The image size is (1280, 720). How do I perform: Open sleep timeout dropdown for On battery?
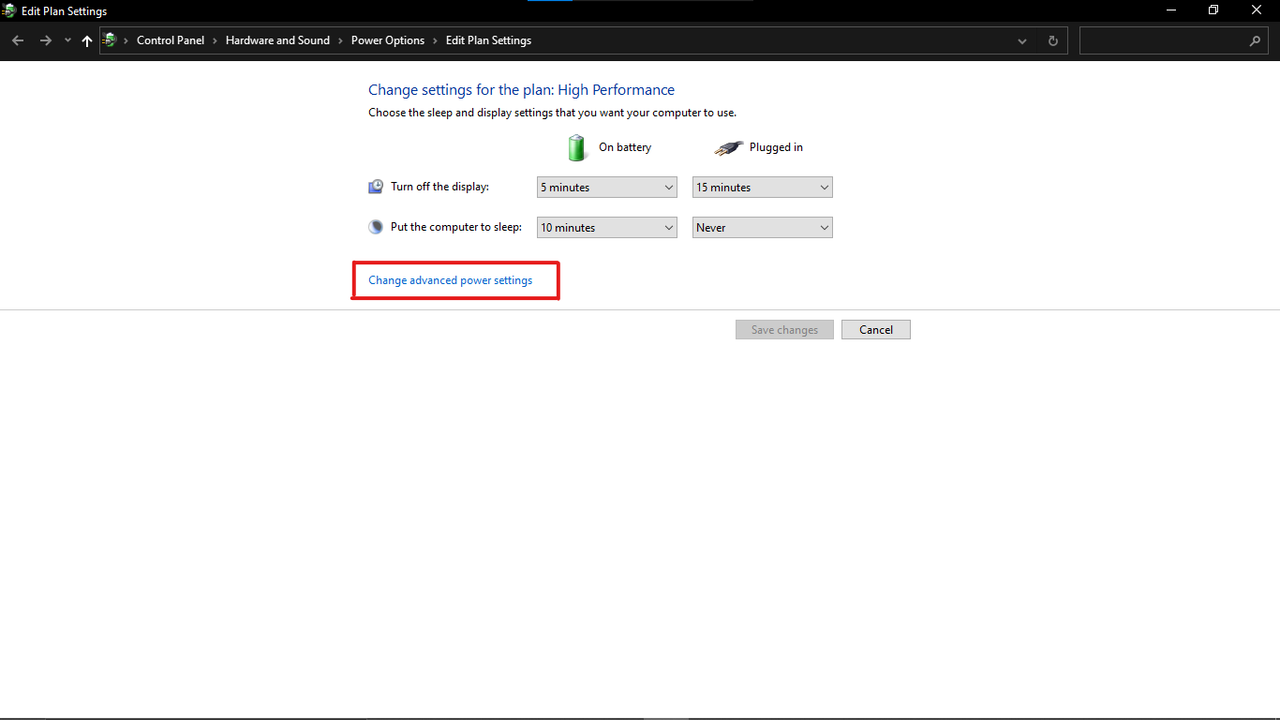coord(607,227)
